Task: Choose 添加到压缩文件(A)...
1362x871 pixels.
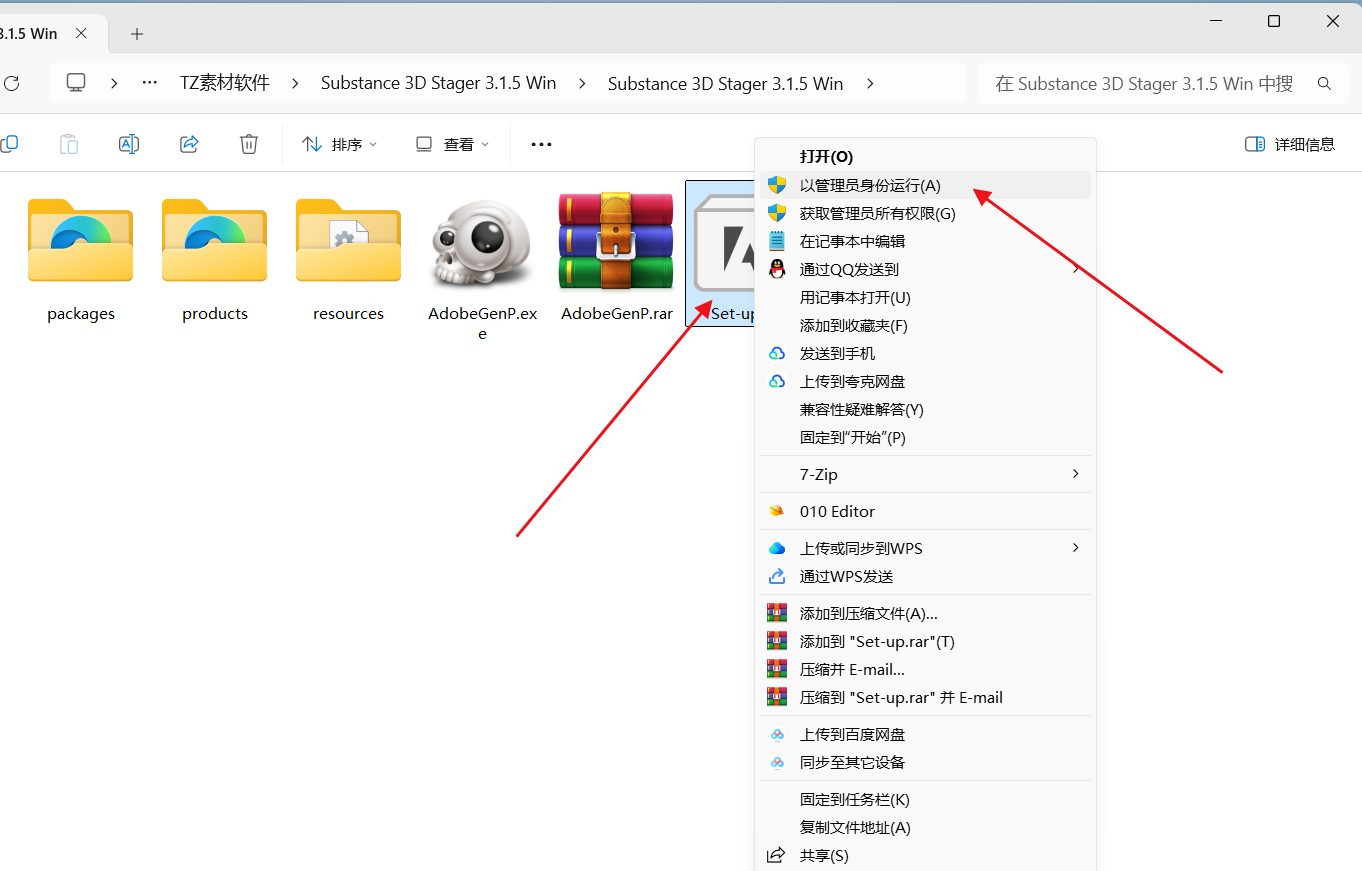Action: pyautogui.click(x=925, y=613)
